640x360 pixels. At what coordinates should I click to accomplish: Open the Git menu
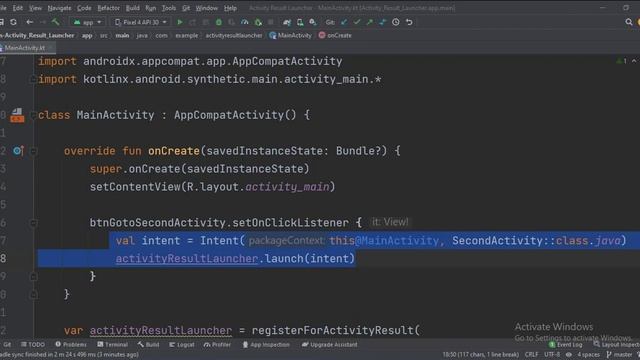click(186, 8)
